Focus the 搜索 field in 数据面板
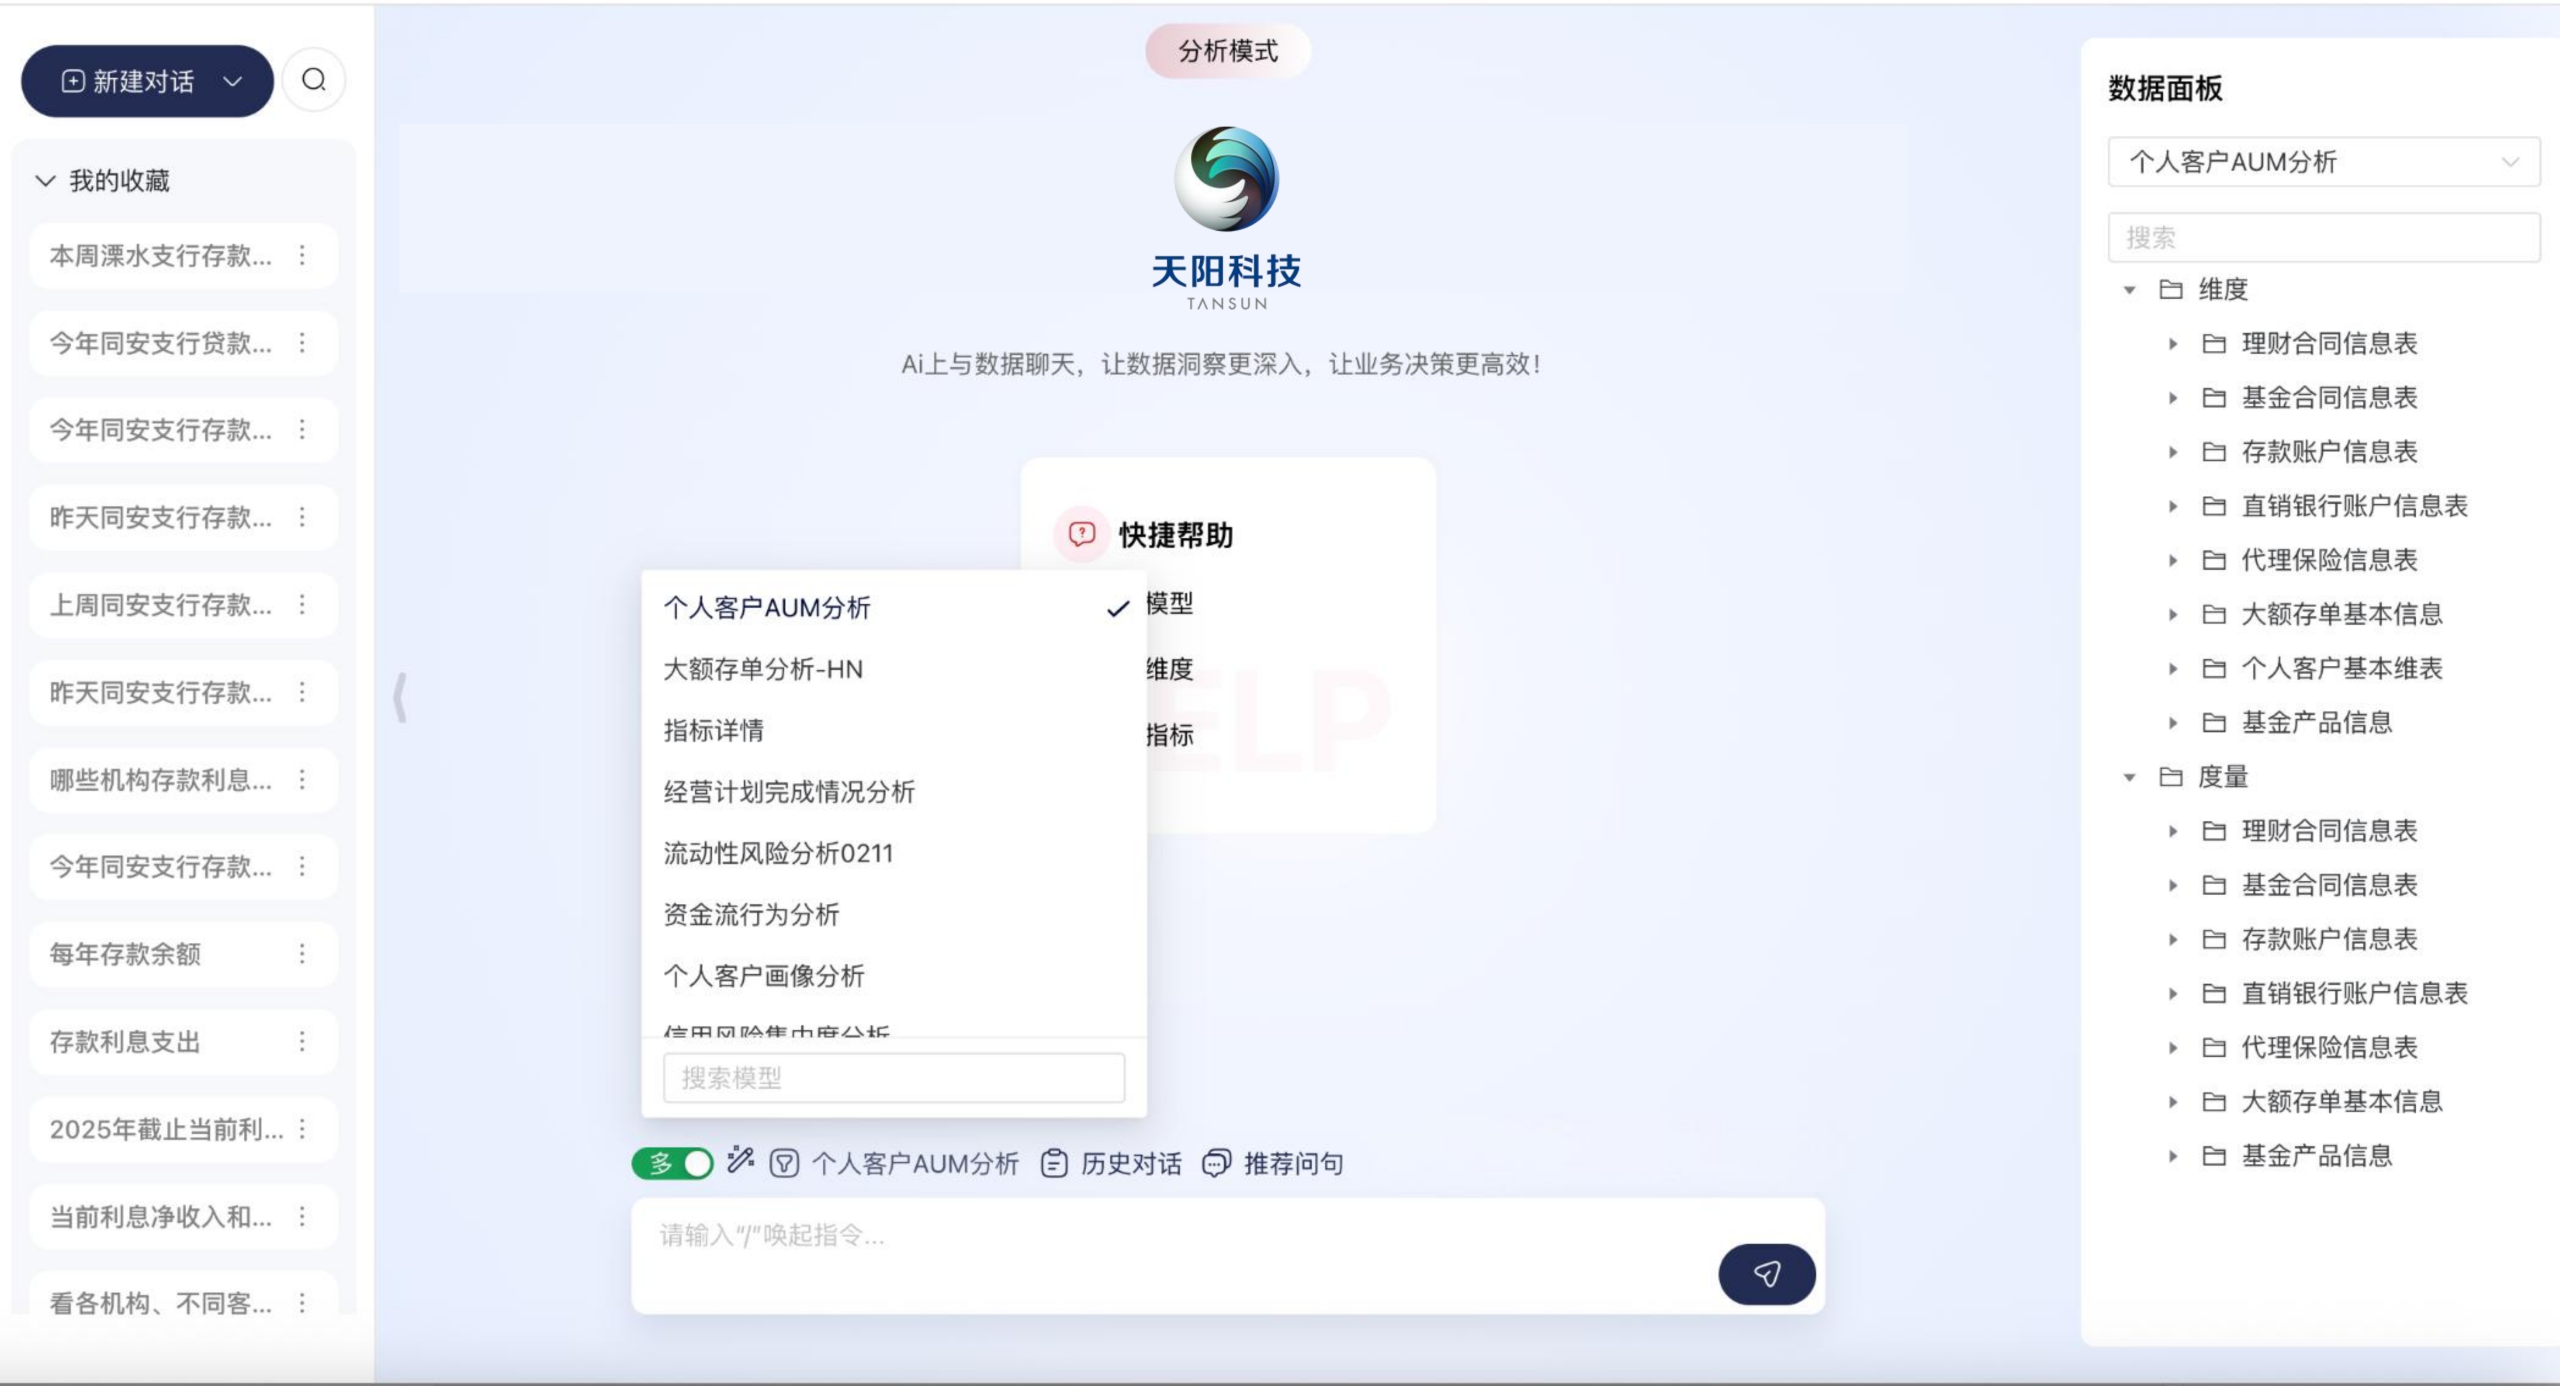2560x1386 pixels. click(2324, 237)
